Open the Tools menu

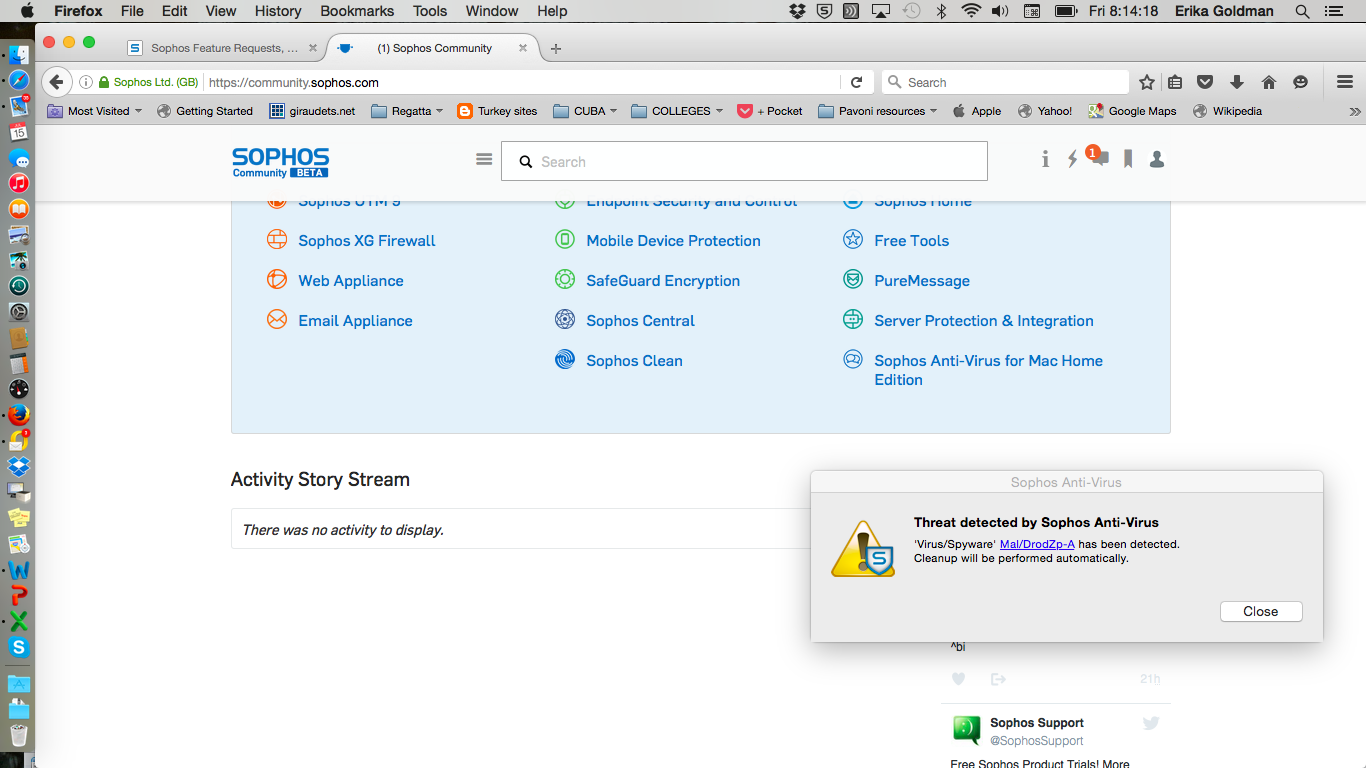pyautogui.click(x=430, y=11)
